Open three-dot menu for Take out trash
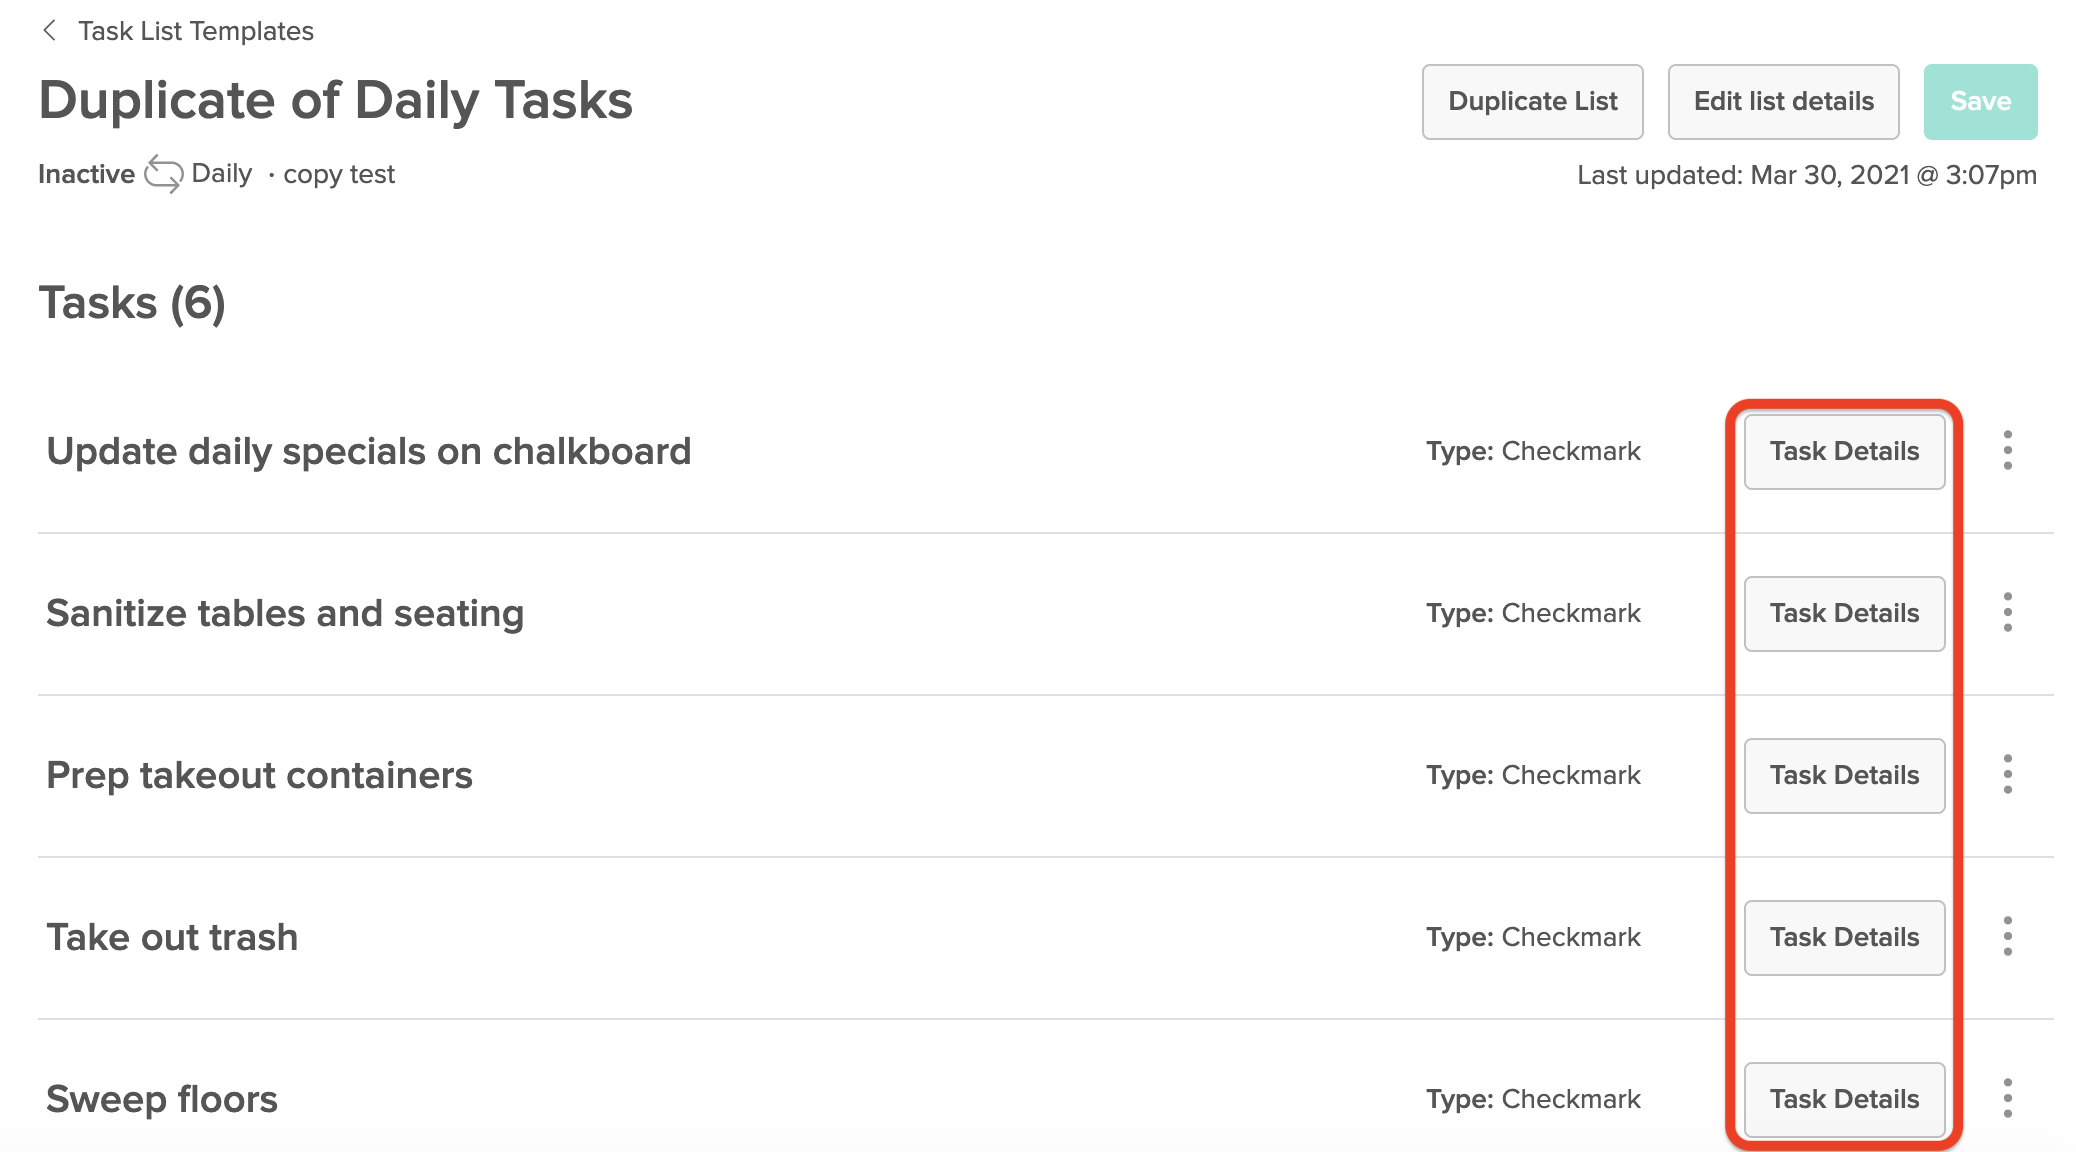The height and width of the screenshot is (1152, 2076). tap(2007, 937)
